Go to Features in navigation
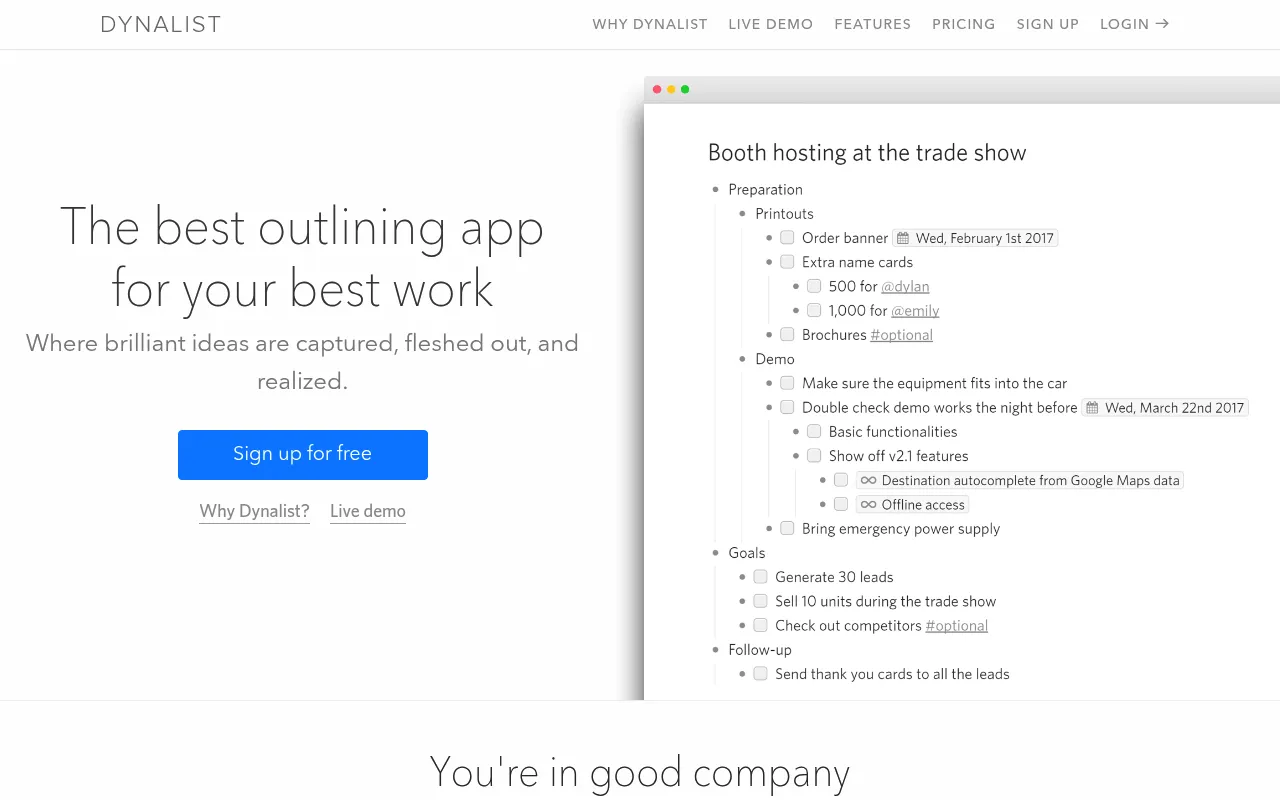The width and height of the screenshot is (1280, 800). (x=873, y=24)
